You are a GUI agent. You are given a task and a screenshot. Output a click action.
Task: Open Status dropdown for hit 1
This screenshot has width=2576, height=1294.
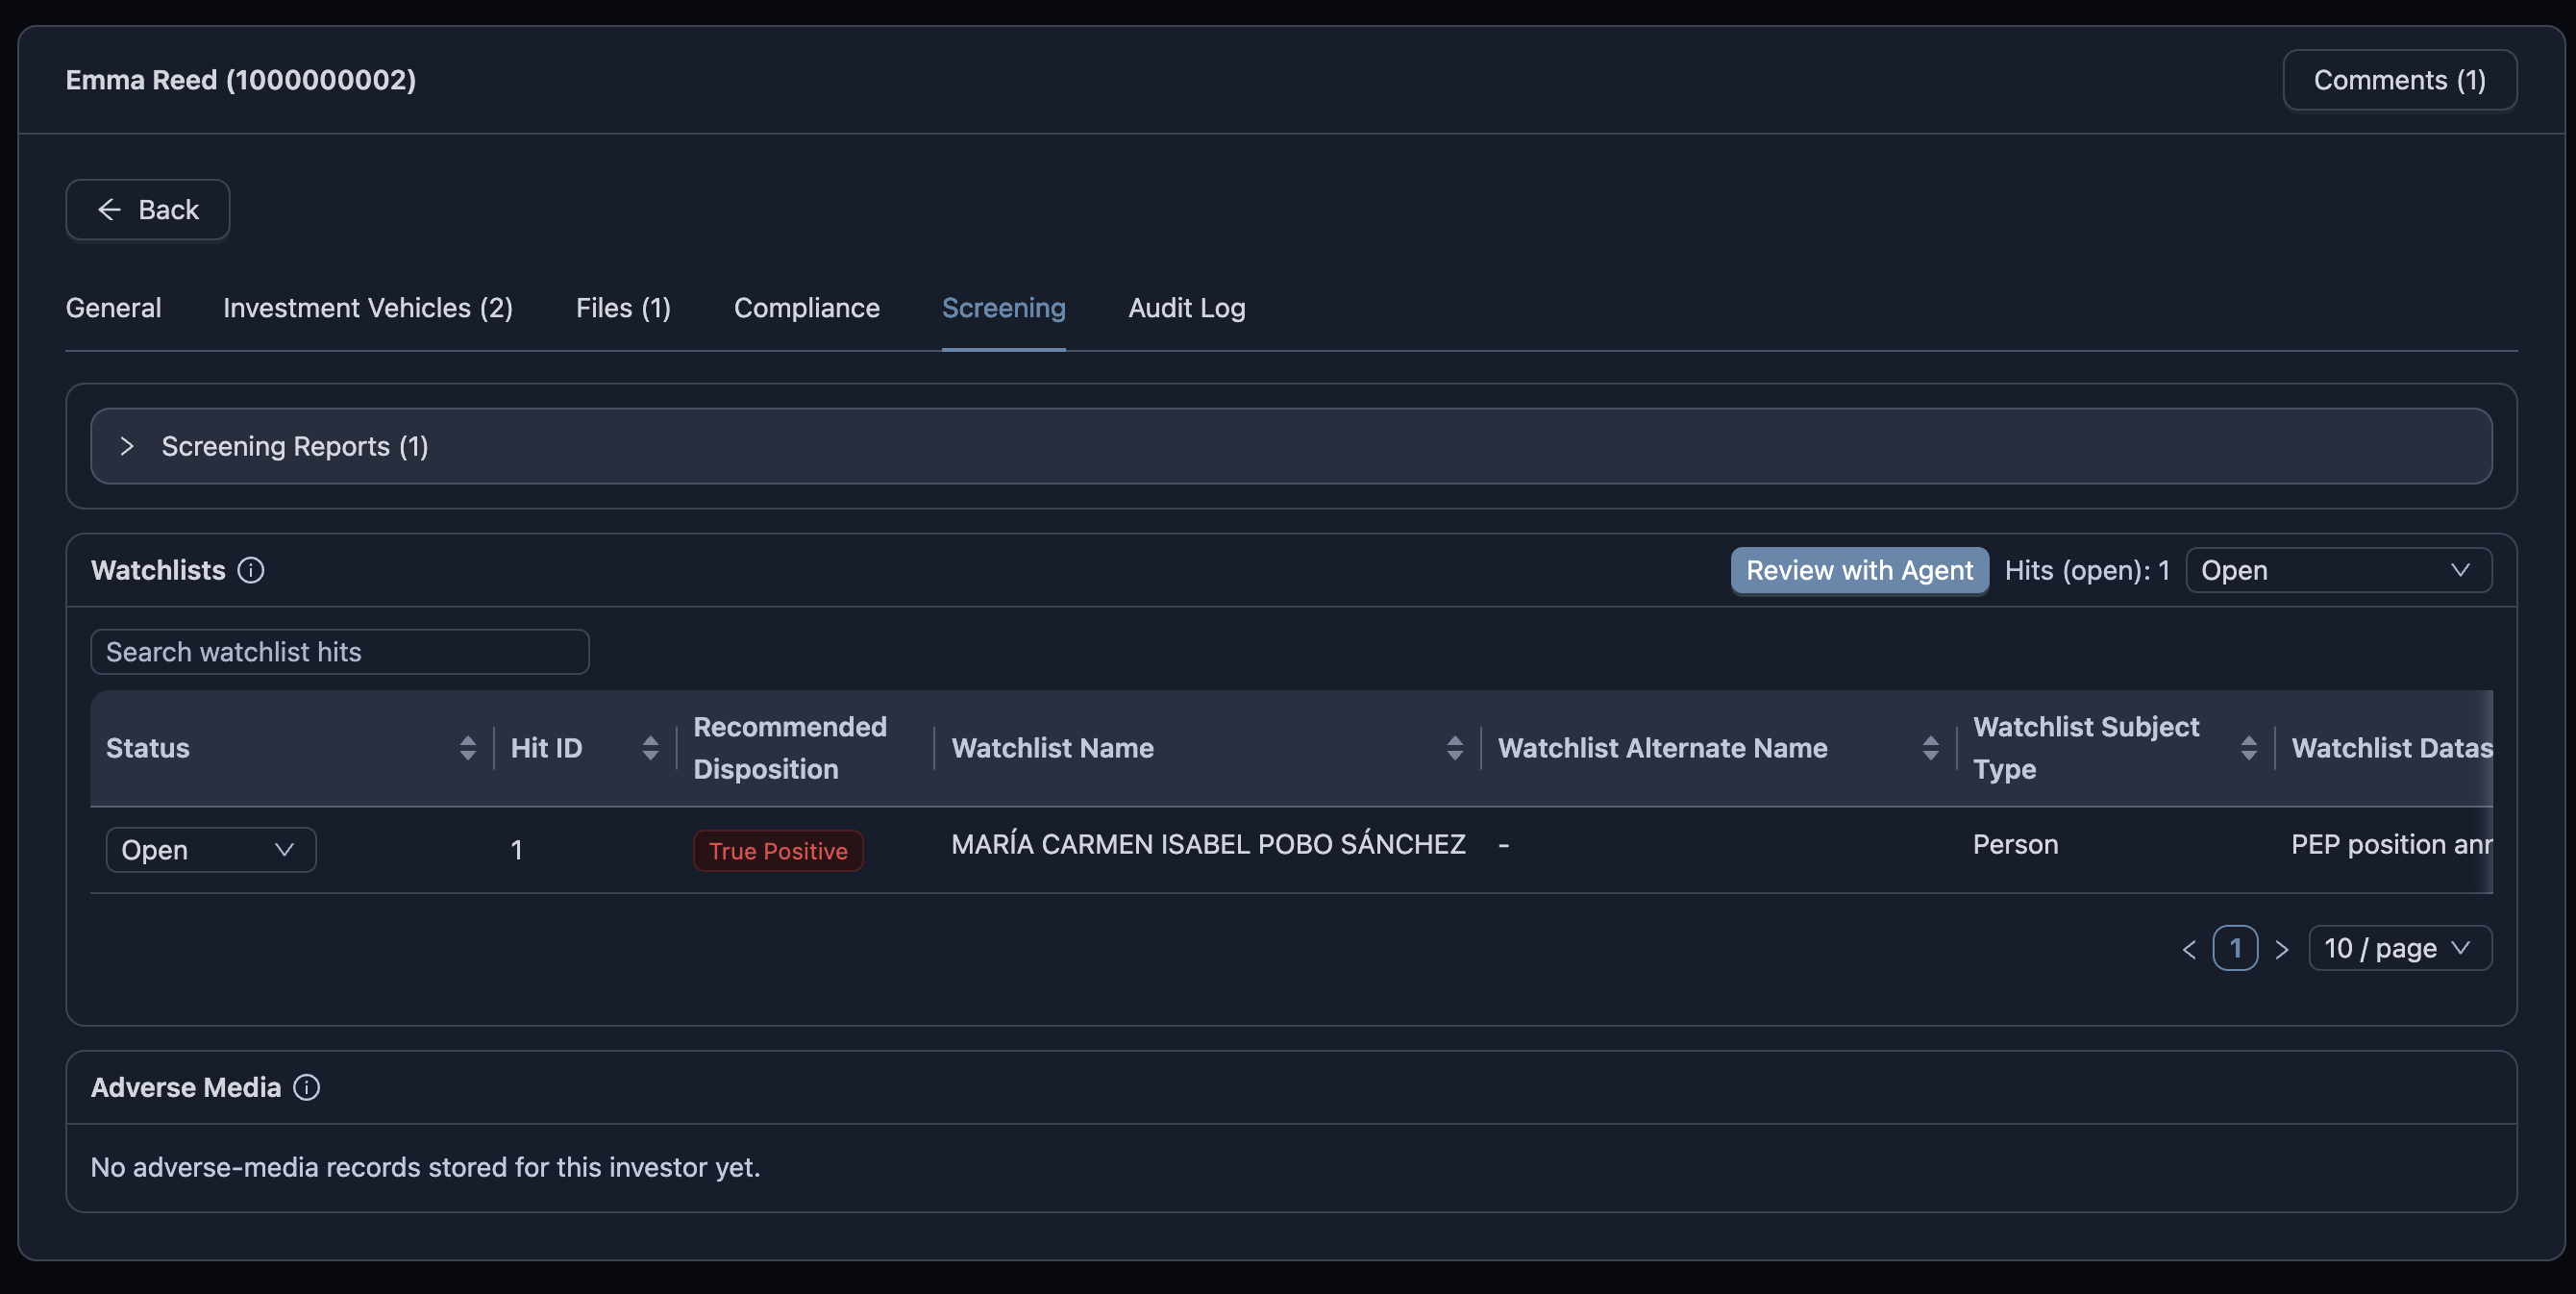pos(211,850)
